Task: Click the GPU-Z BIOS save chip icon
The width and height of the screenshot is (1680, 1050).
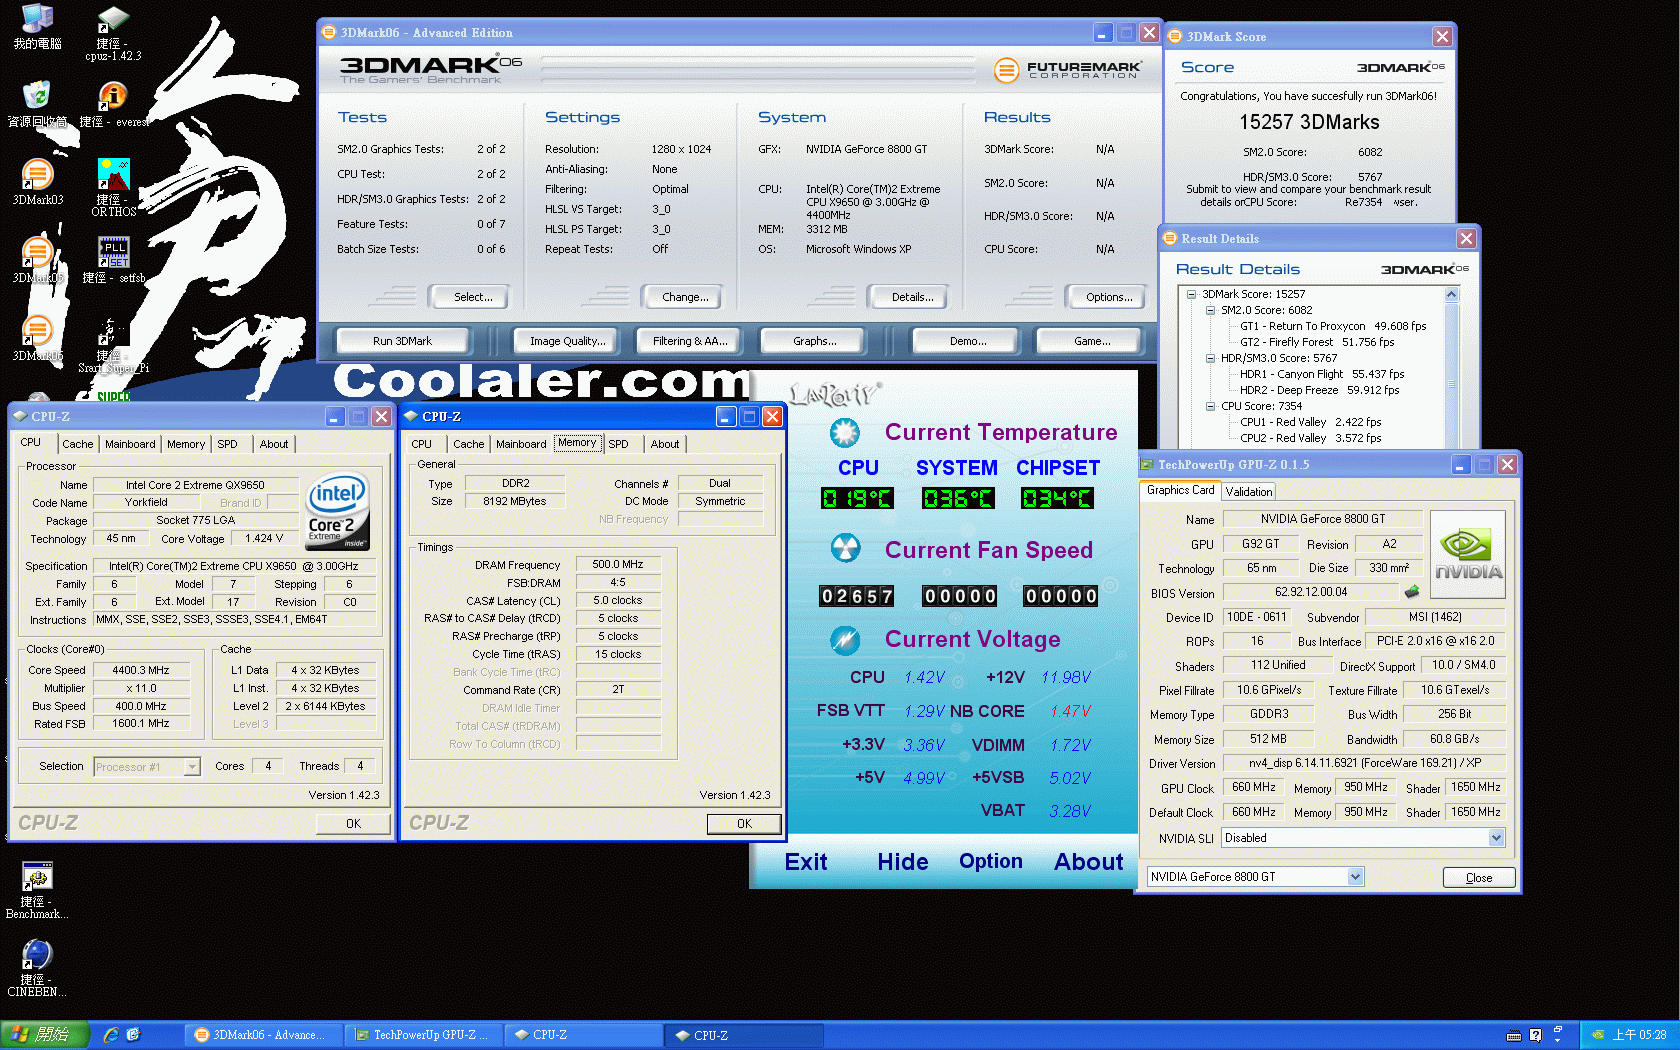Action: pos(1412,592)
